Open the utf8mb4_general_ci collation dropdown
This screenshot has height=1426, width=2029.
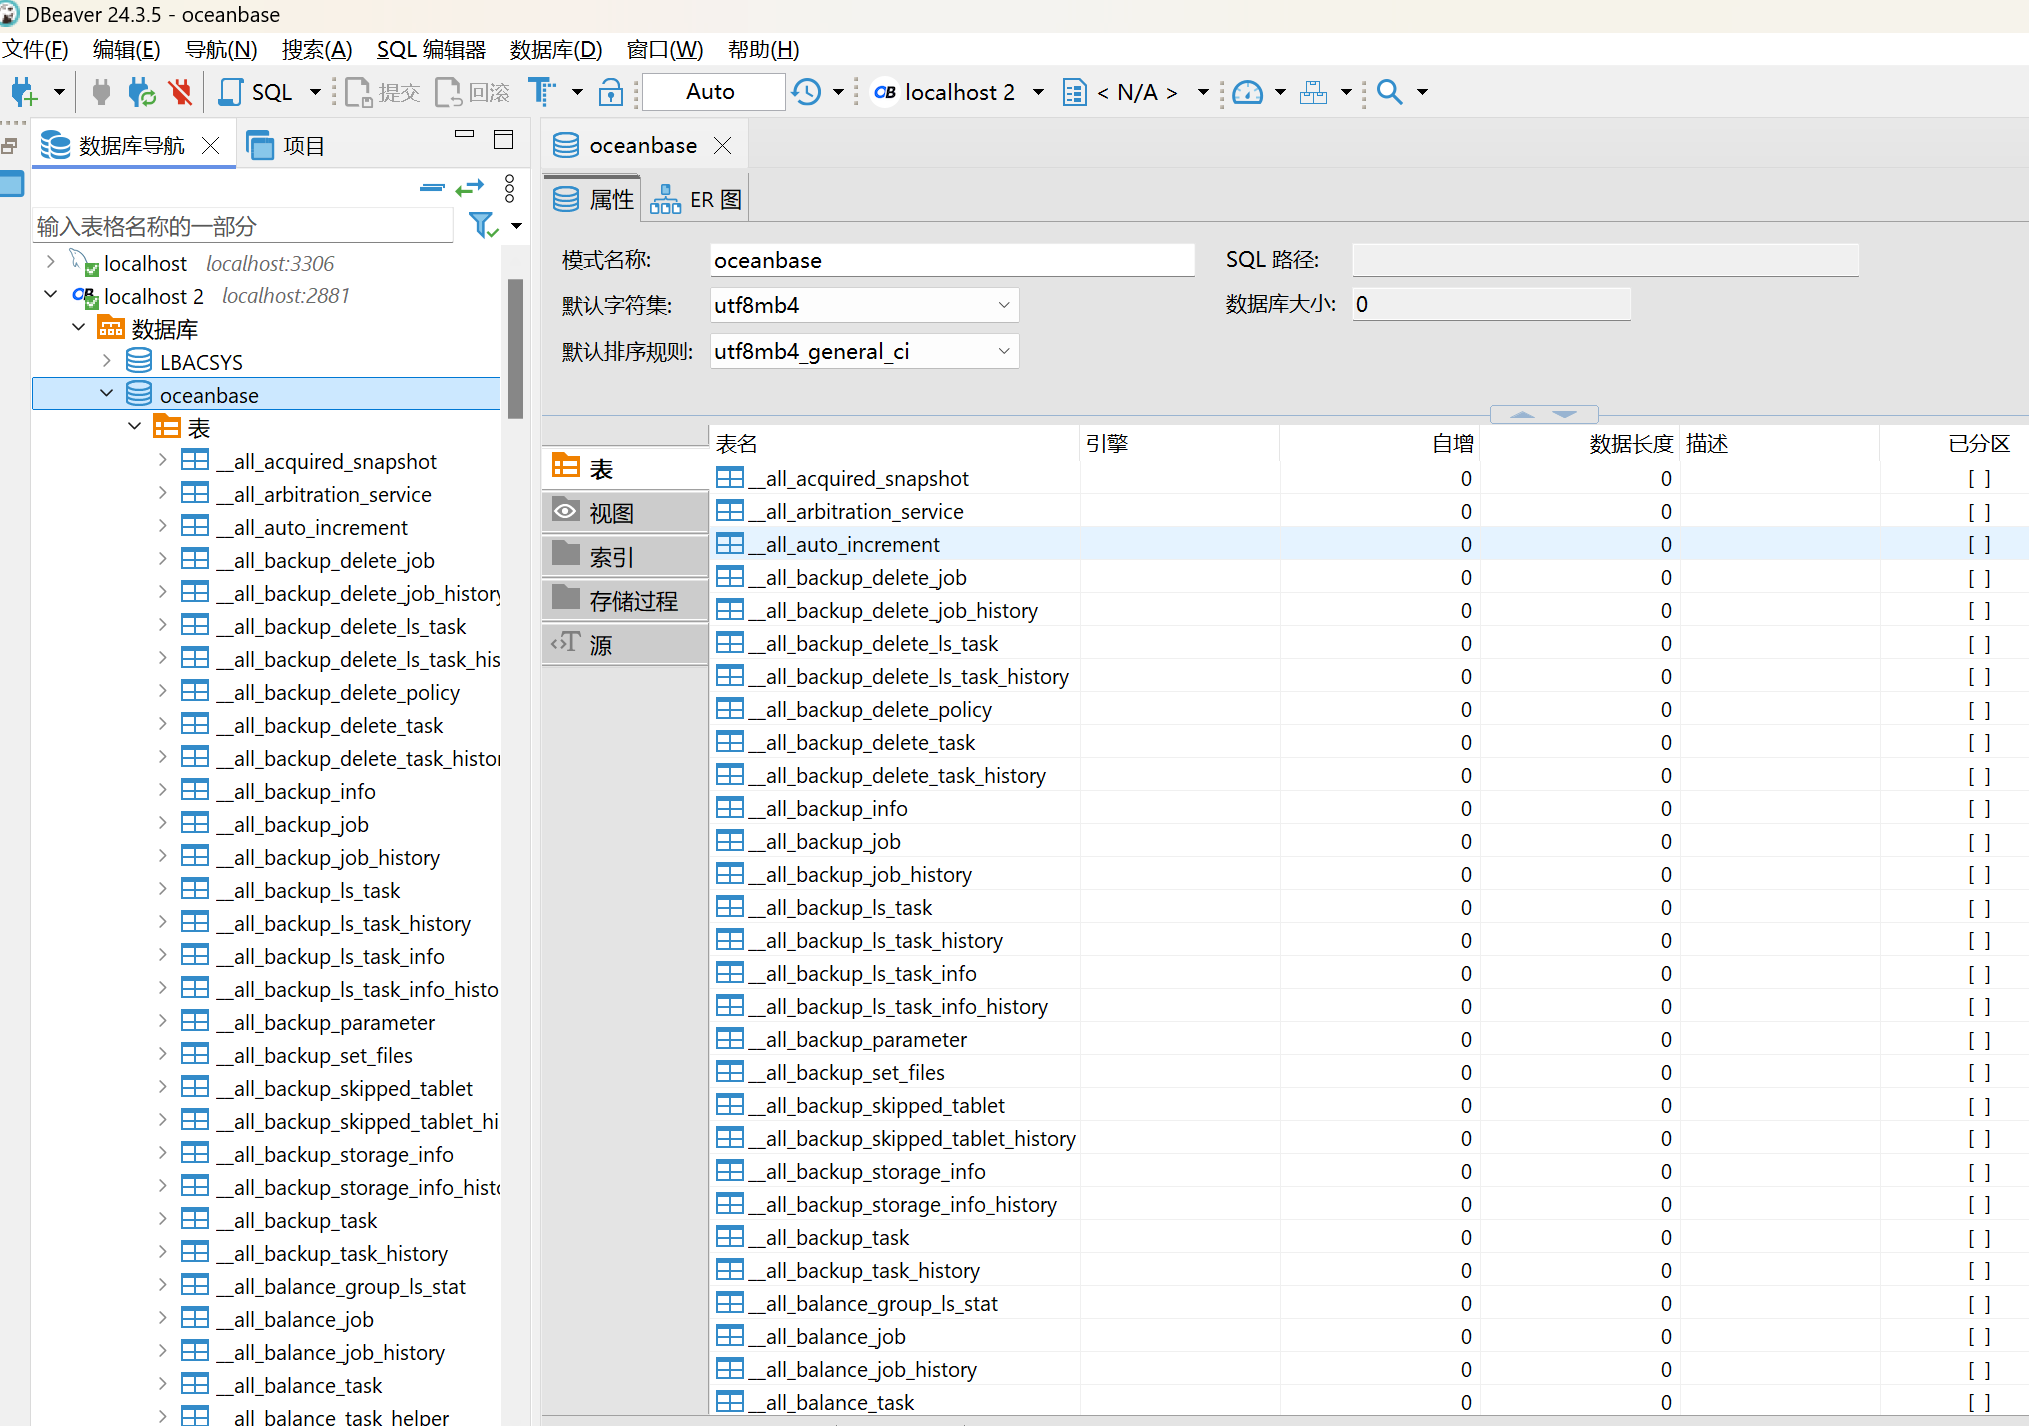pyautogui.click(x=1003, y=351)
